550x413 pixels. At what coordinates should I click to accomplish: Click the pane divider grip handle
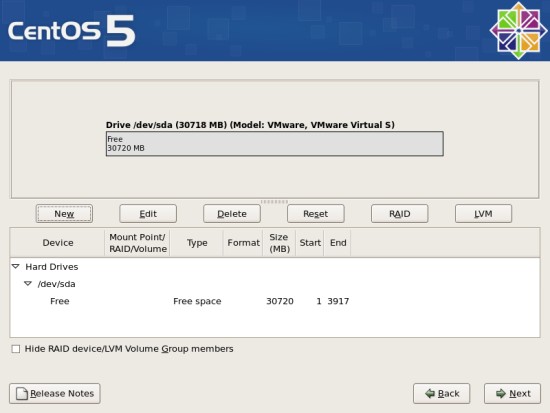click(x=274, y=202)
